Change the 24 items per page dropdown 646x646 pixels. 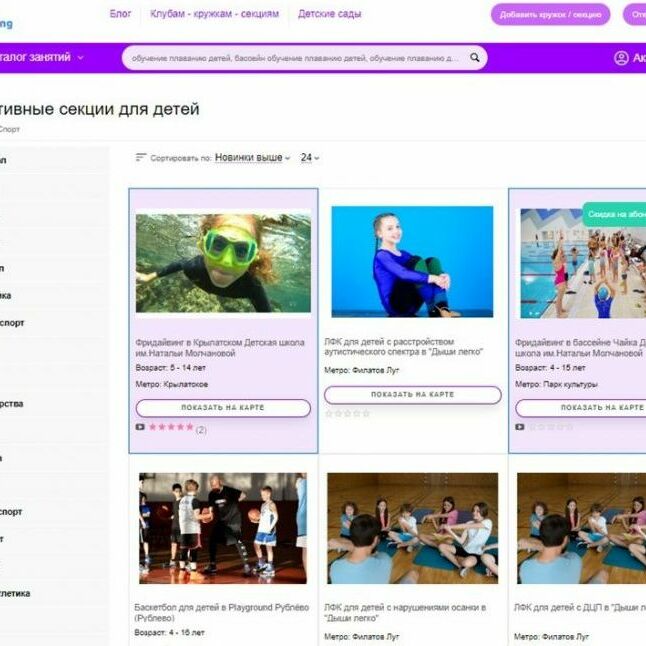[310, 157]
